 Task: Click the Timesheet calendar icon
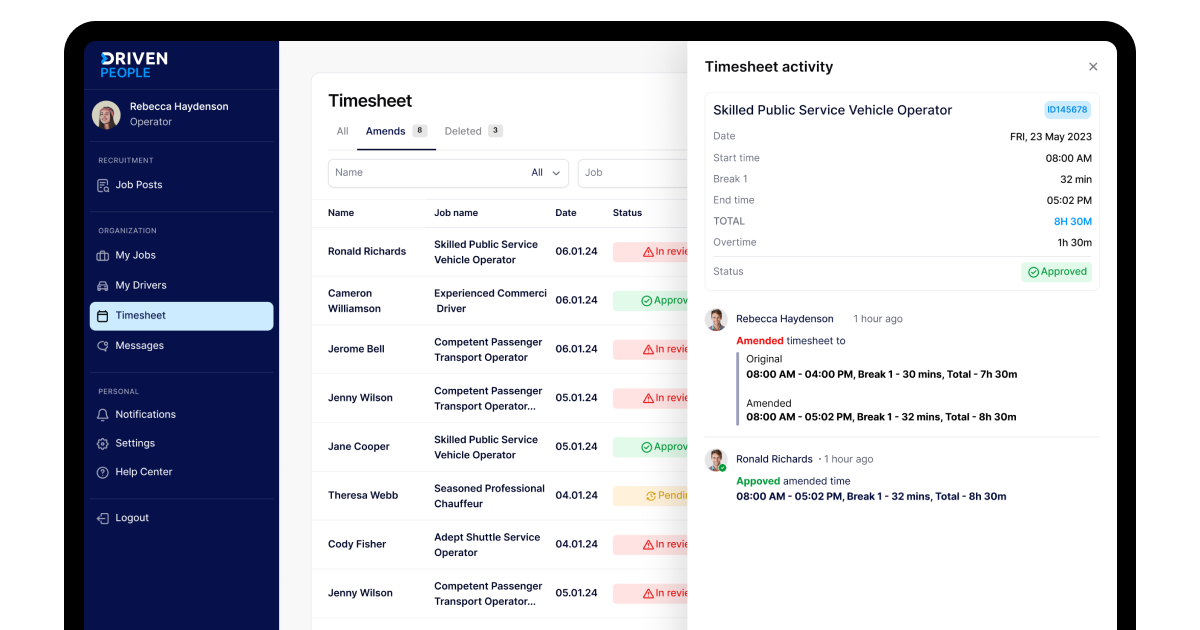click(103, 316)
